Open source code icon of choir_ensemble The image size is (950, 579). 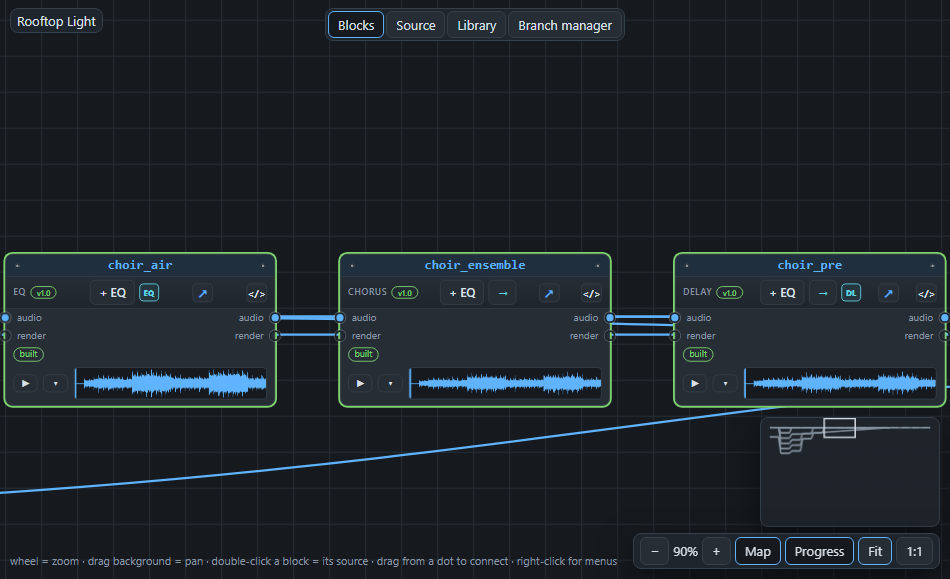click(x=591, y=294)
